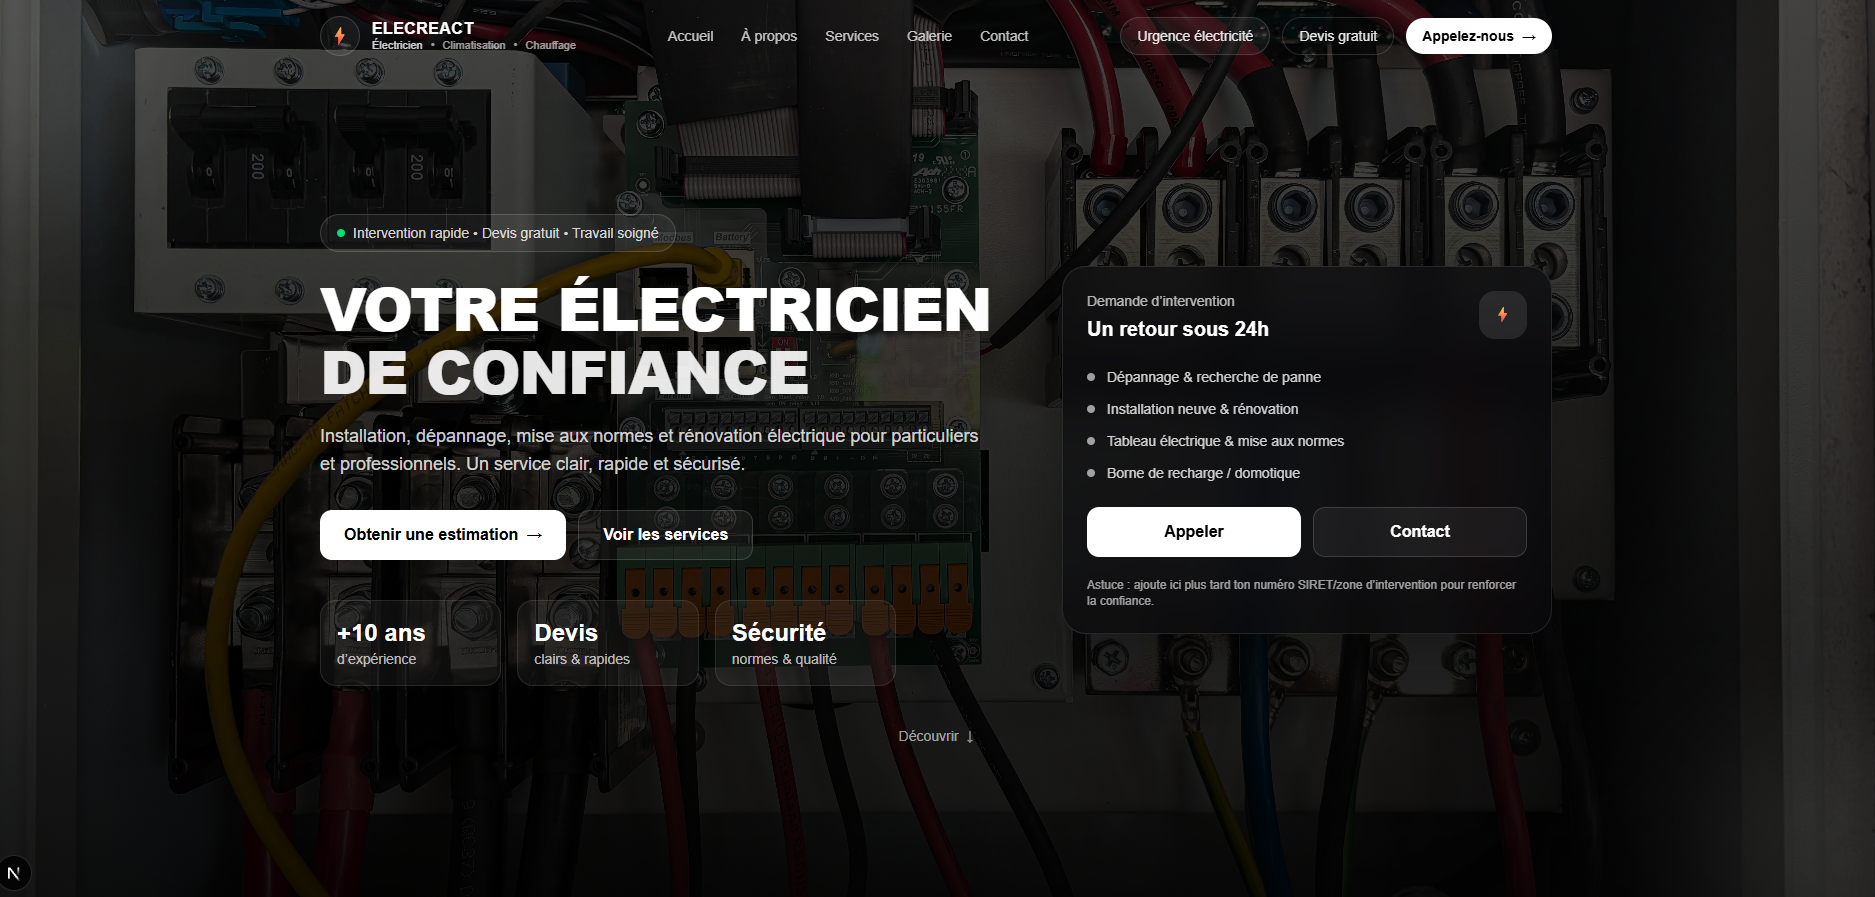Image resolution: width=1875 pixels, height=897 pixels.
Task: Click the ELECREACT brand name
Action: 423,28
